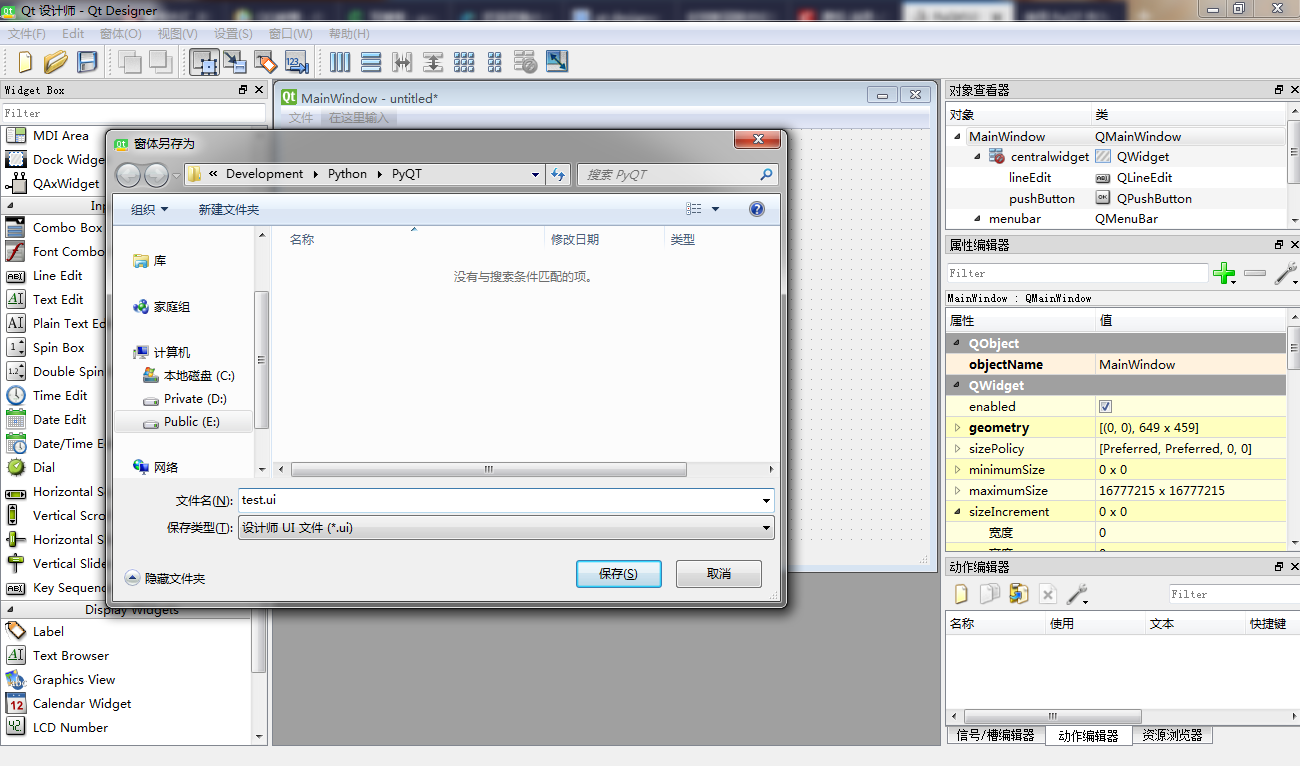Viewport: 1300px width, 766px height.
Task: Apply the Lay Out Vertically icon
Action: [371, 62]
